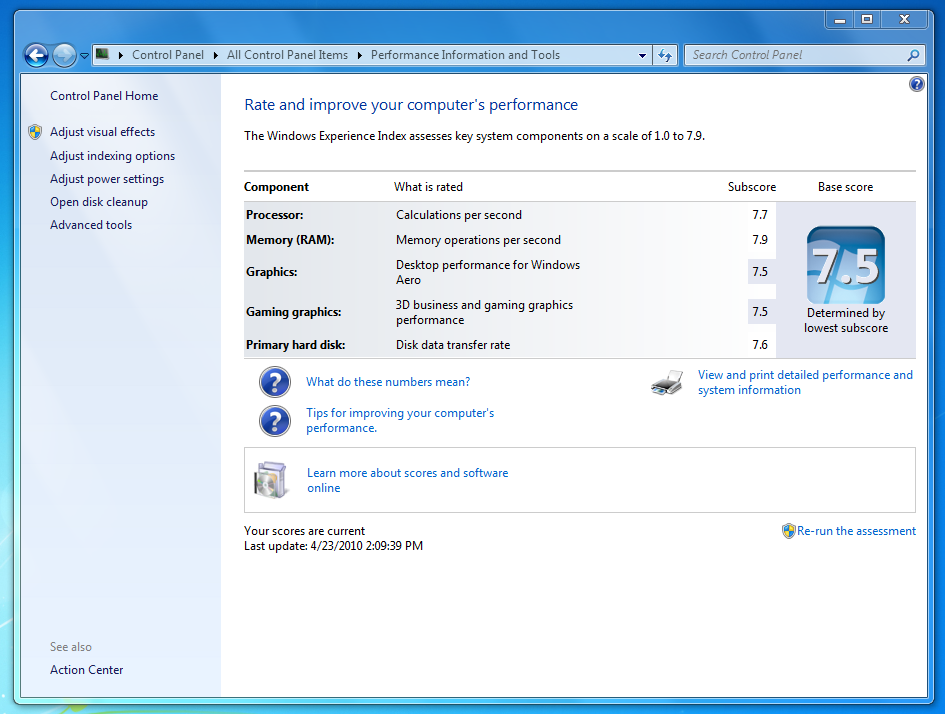Click the Processor: row label

(x=275, y=215)
